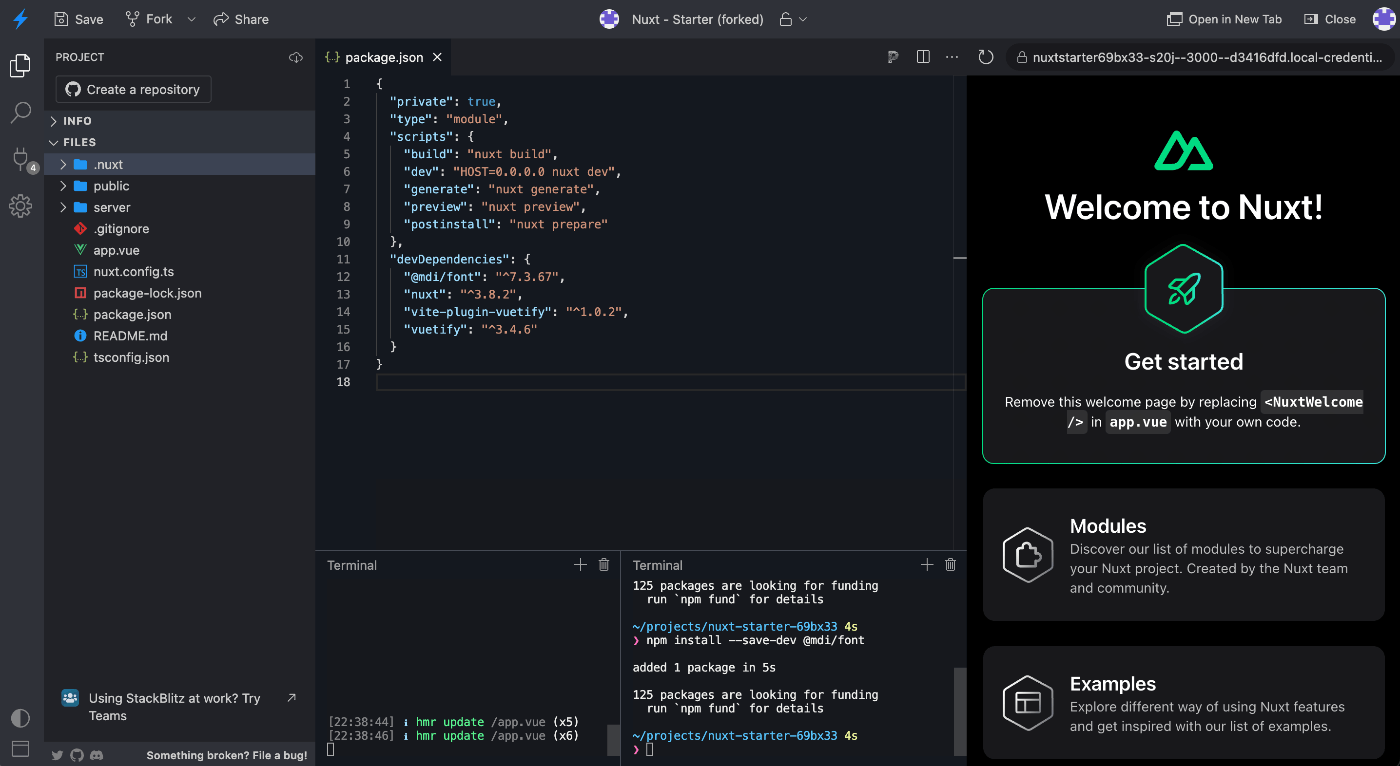Open the Settings gear in sidebar
This screenshot has width=1400, height=766.
[x=20, y=206]
